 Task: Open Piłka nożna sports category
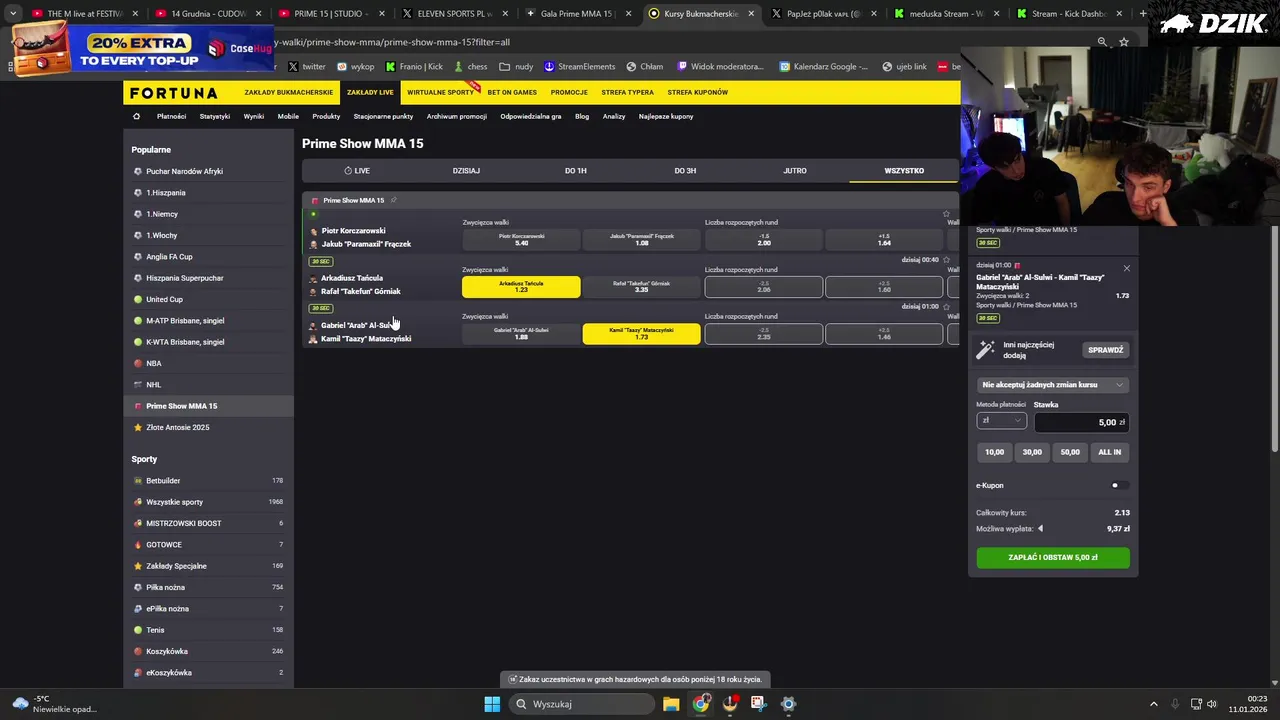click(208, 587)
